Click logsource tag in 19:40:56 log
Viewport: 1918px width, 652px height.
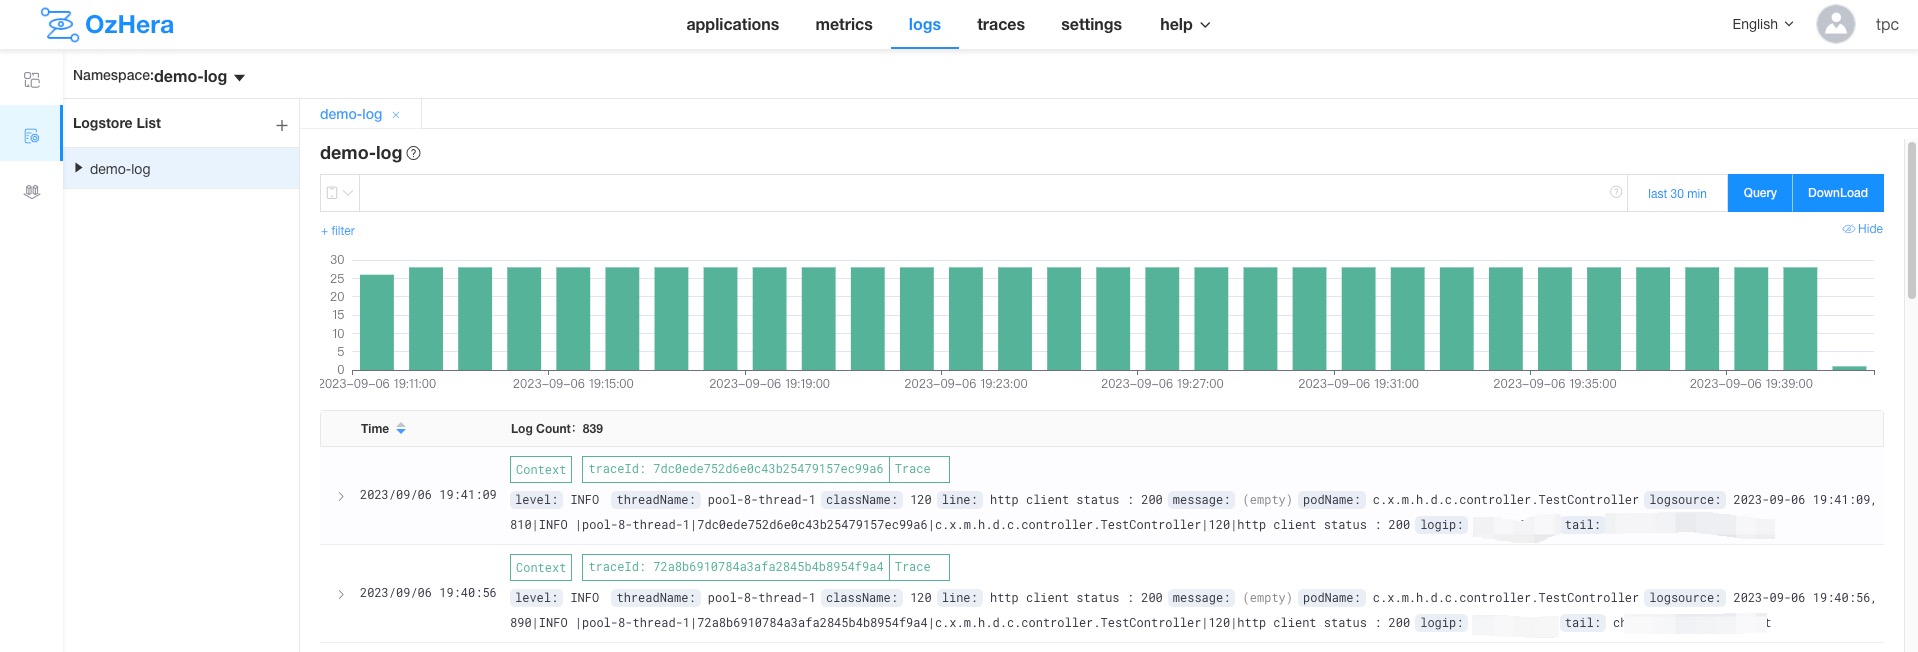[1685, 598]
